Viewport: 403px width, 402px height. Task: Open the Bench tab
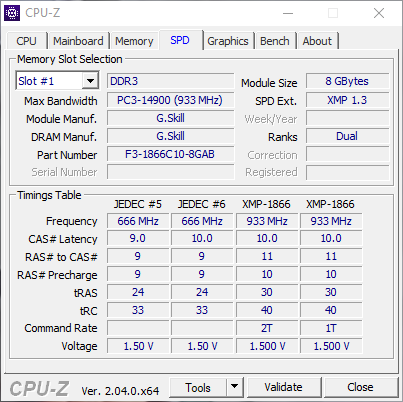coord(275,41)
